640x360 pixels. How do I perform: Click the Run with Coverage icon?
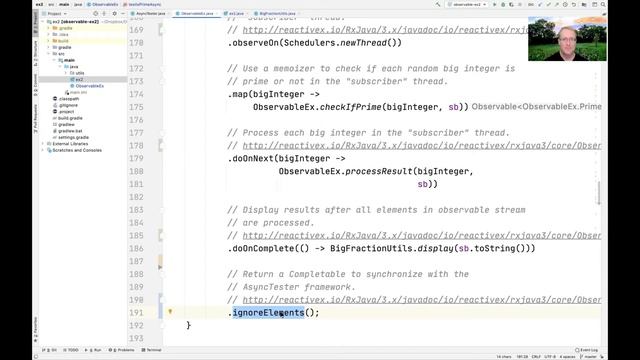point(511,4)
